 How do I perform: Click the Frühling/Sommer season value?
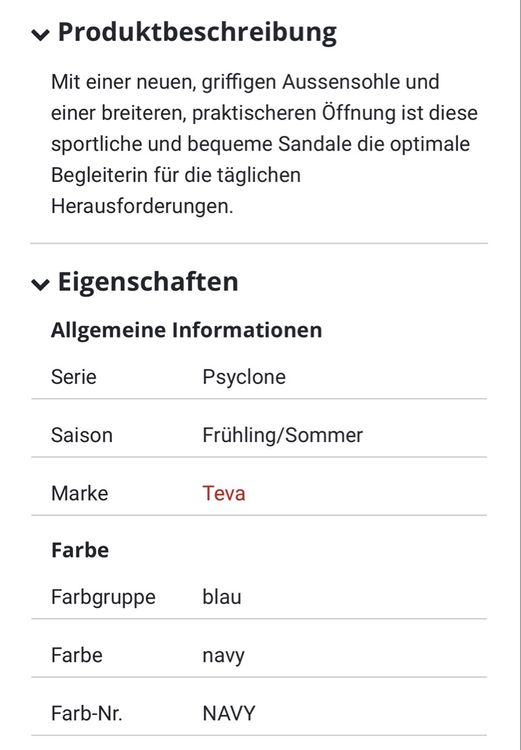coord(282,435)
